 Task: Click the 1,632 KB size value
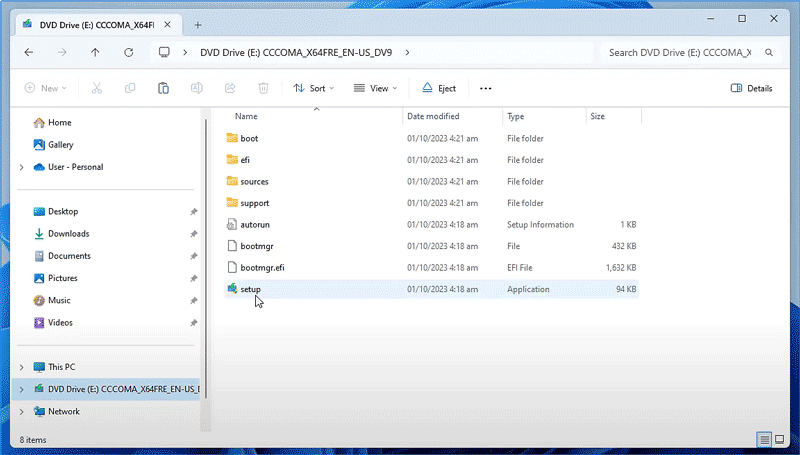621,267
